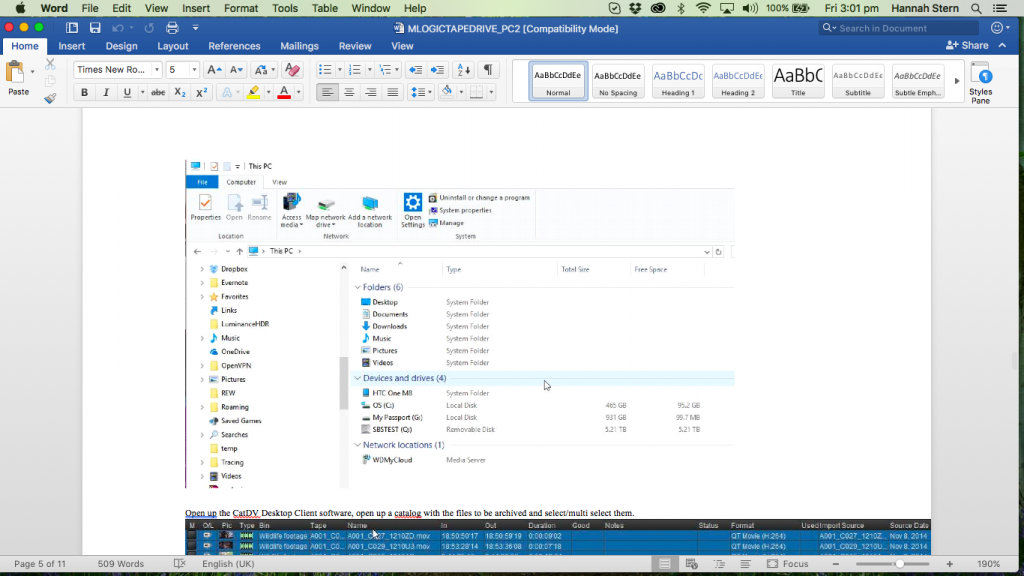Click the Undo arrow in the title bar
The image size is (1024, 576).
click(118, 28)
